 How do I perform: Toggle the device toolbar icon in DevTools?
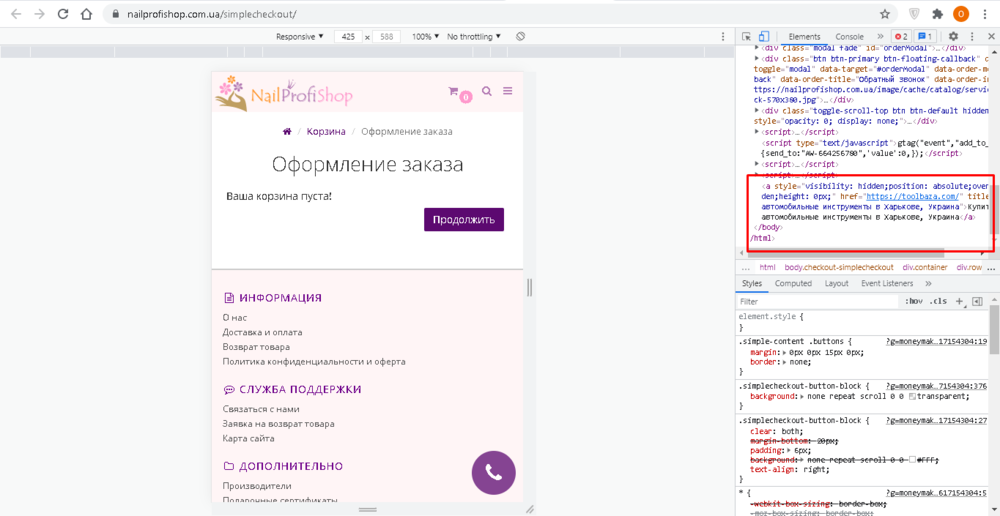click(763, 37)
